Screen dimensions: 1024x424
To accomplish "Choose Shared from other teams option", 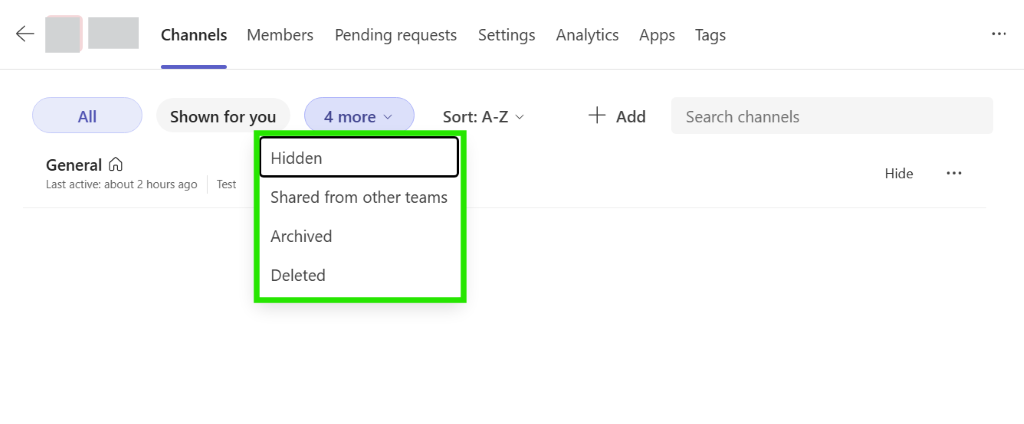I will pyautogui.click(x=358, y=197).
